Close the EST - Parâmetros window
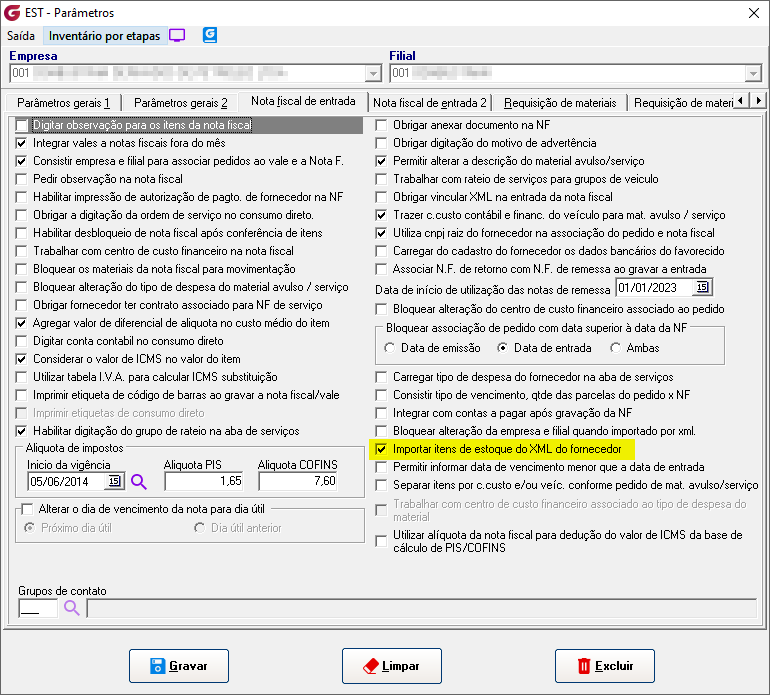Image resolution: width=770 pixels, height=695 pixels. click(x=753, y=13)
